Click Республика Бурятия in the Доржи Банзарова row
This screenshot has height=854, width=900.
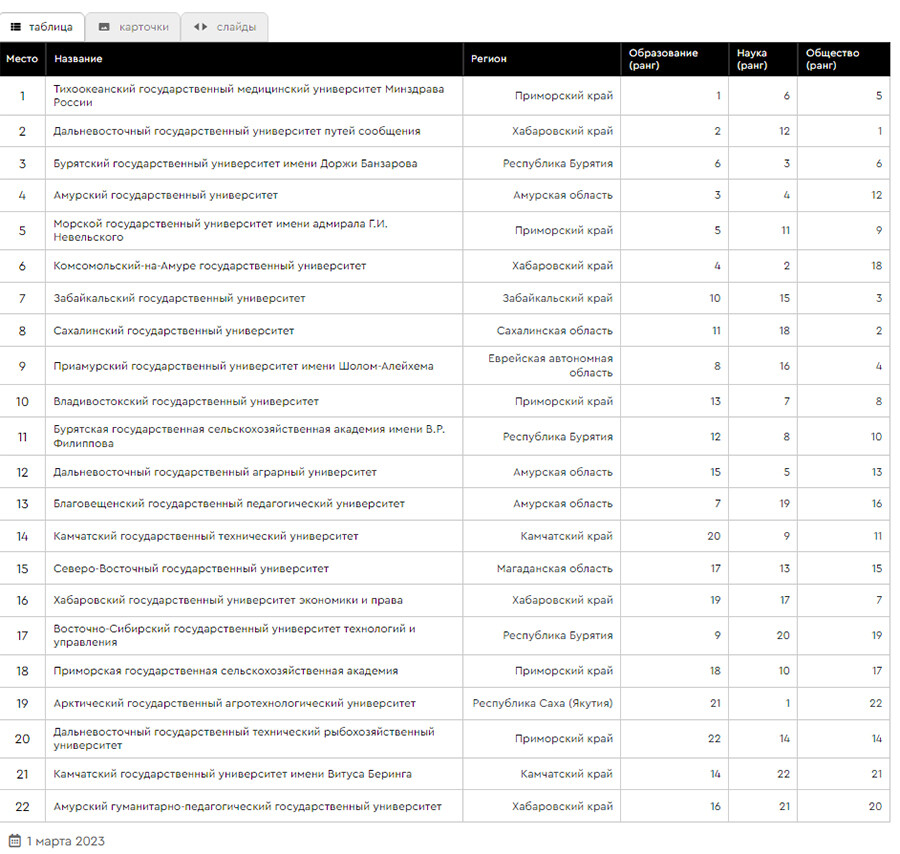pyautogui.click(x=558, y=164)
